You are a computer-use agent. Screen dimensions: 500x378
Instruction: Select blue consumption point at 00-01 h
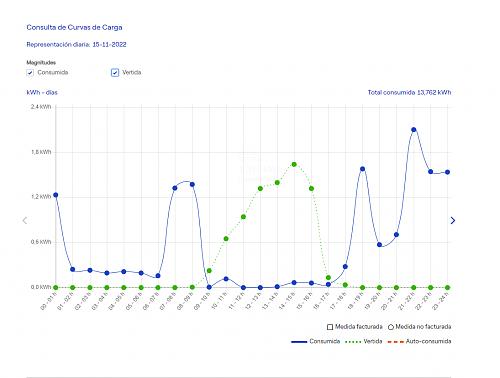[x=56, y=195]
